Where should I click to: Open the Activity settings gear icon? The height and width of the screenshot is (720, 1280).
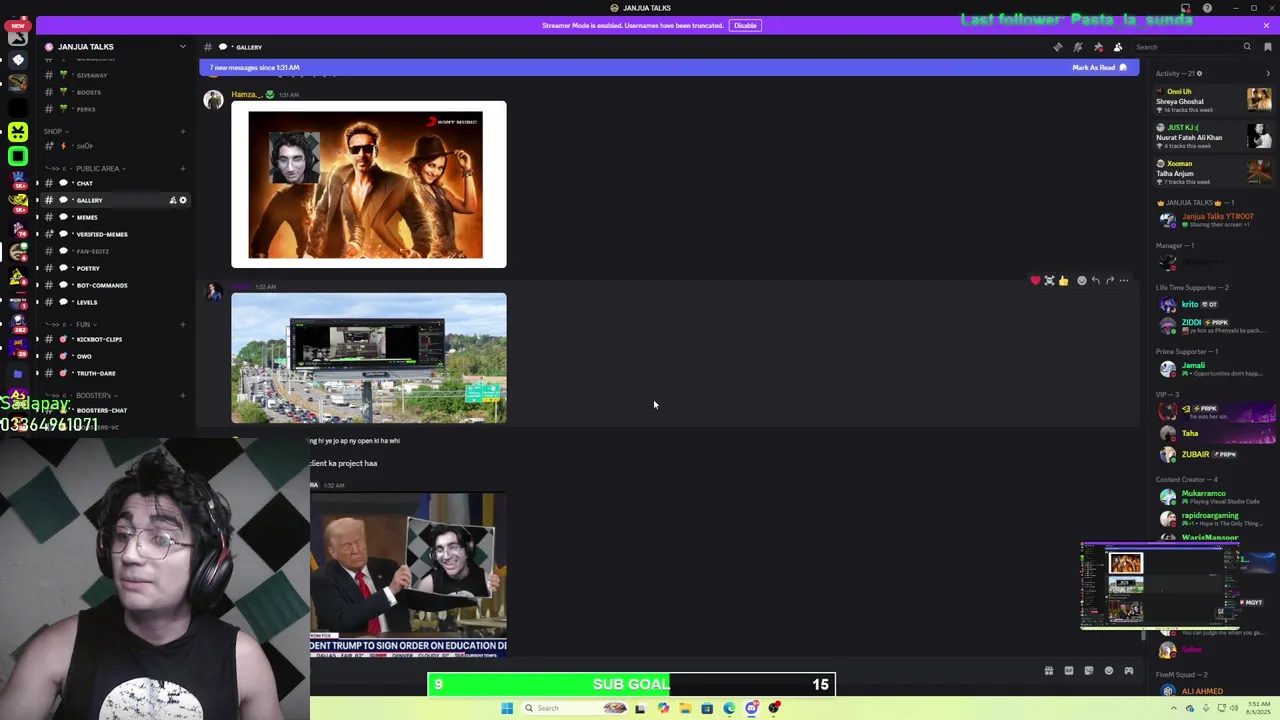pos(1199,73)
